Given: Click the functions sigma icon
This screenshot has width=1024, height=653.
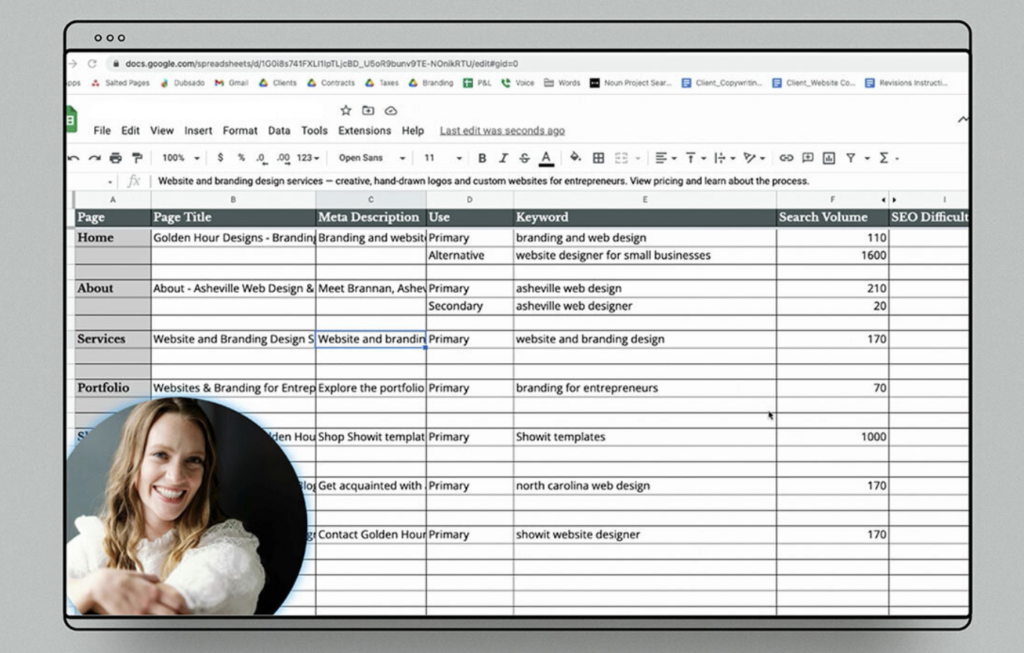Looking at the screenshot, I should click(x=884, y=158).
